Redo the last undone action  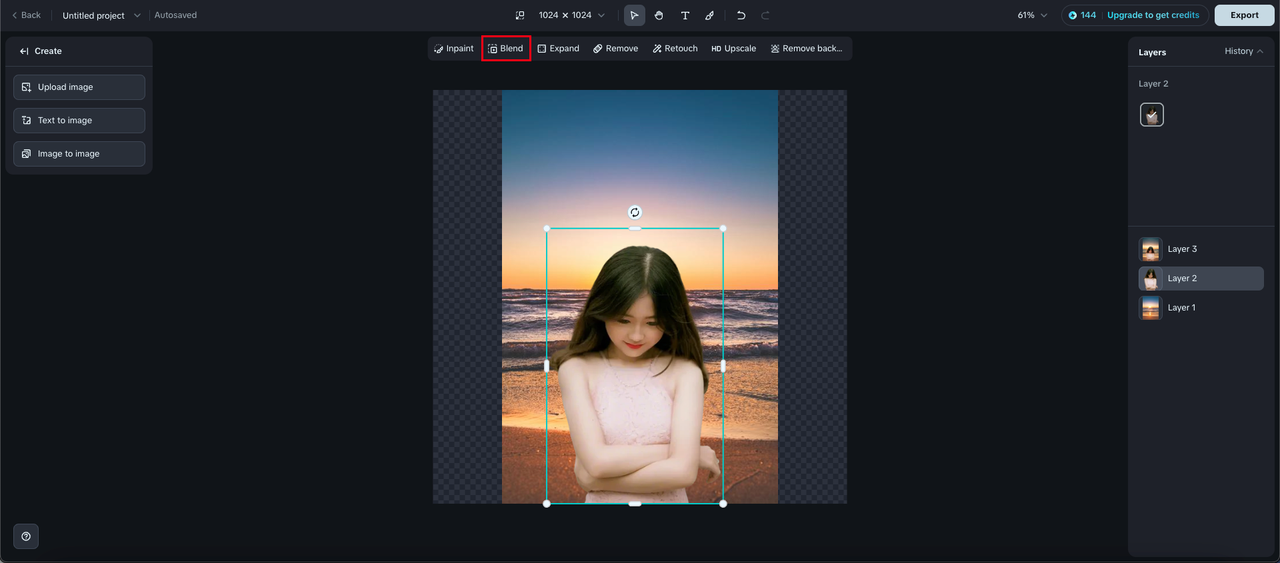pos(766,15)
